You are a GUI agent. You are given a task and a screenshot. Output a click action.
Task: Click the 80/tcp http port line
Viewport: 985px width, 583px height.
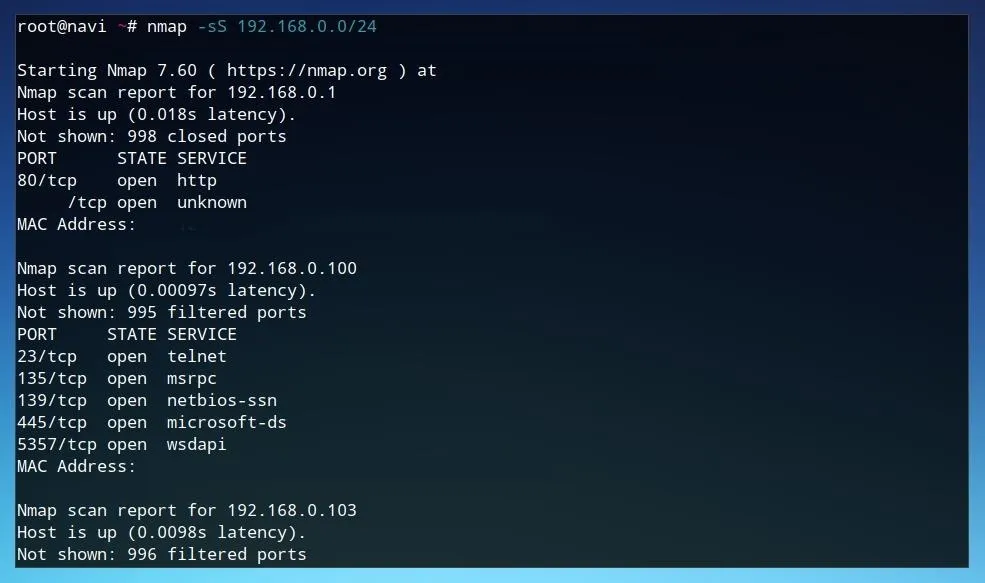[x=117, y=181]
